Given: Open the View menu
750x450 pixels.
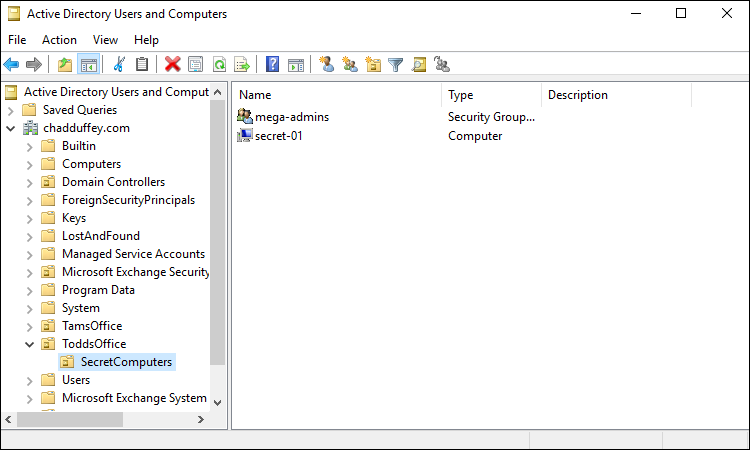Looking at the screenshot, I should (105, 40).
